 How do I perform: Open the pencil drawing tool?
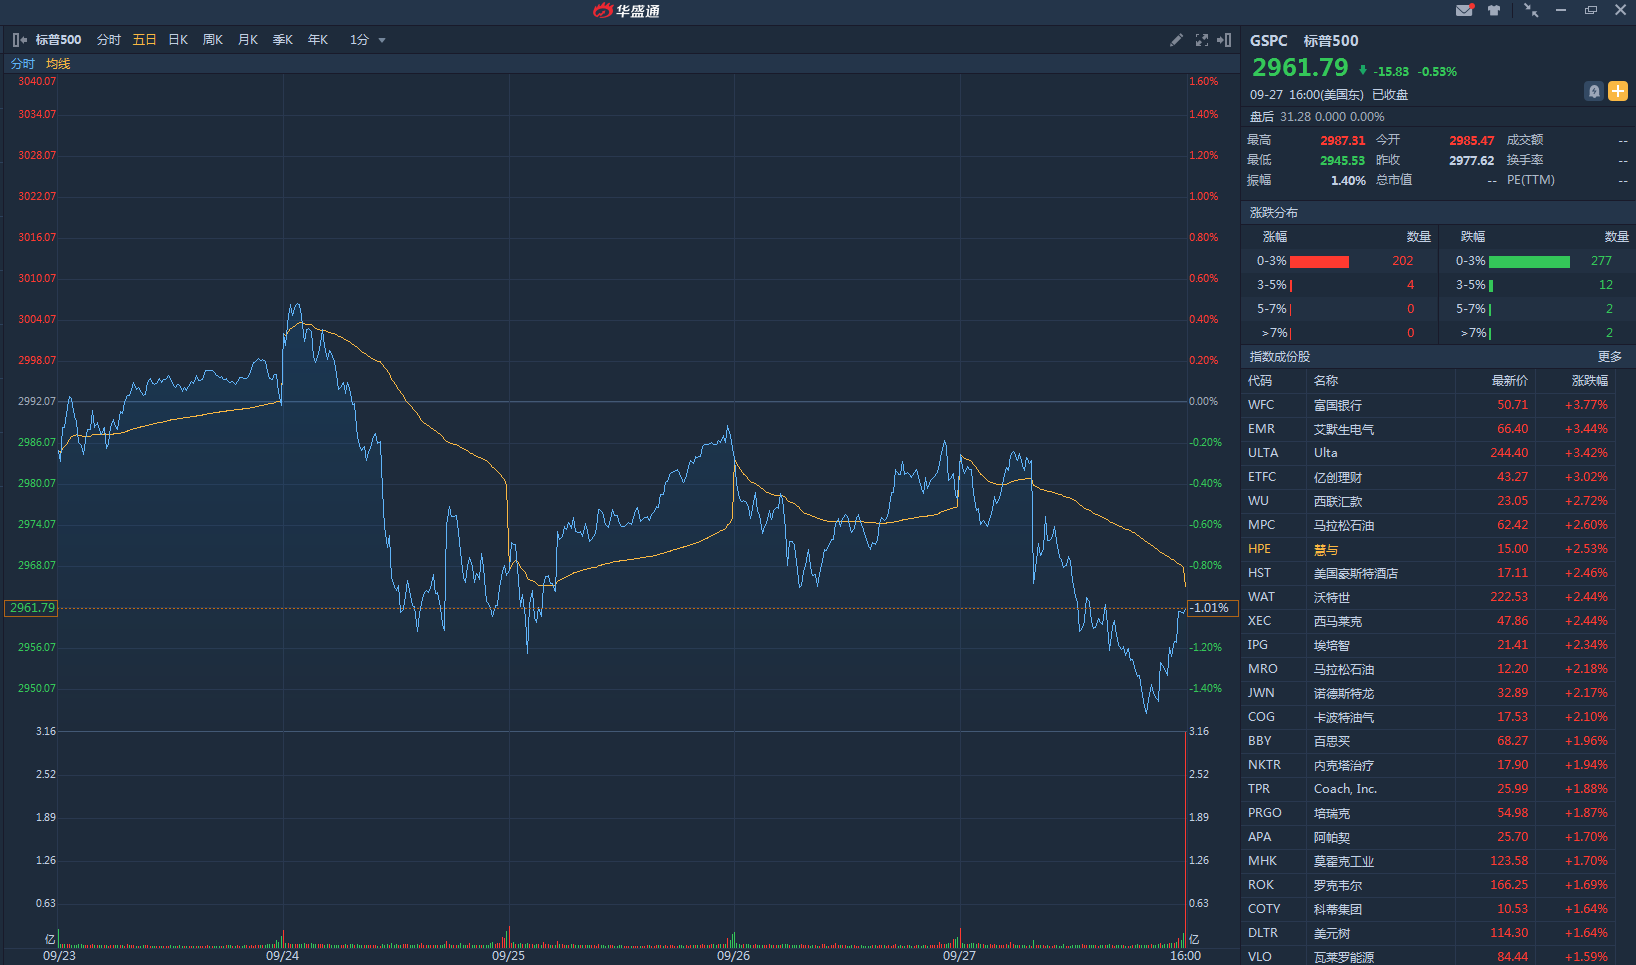1176,40
